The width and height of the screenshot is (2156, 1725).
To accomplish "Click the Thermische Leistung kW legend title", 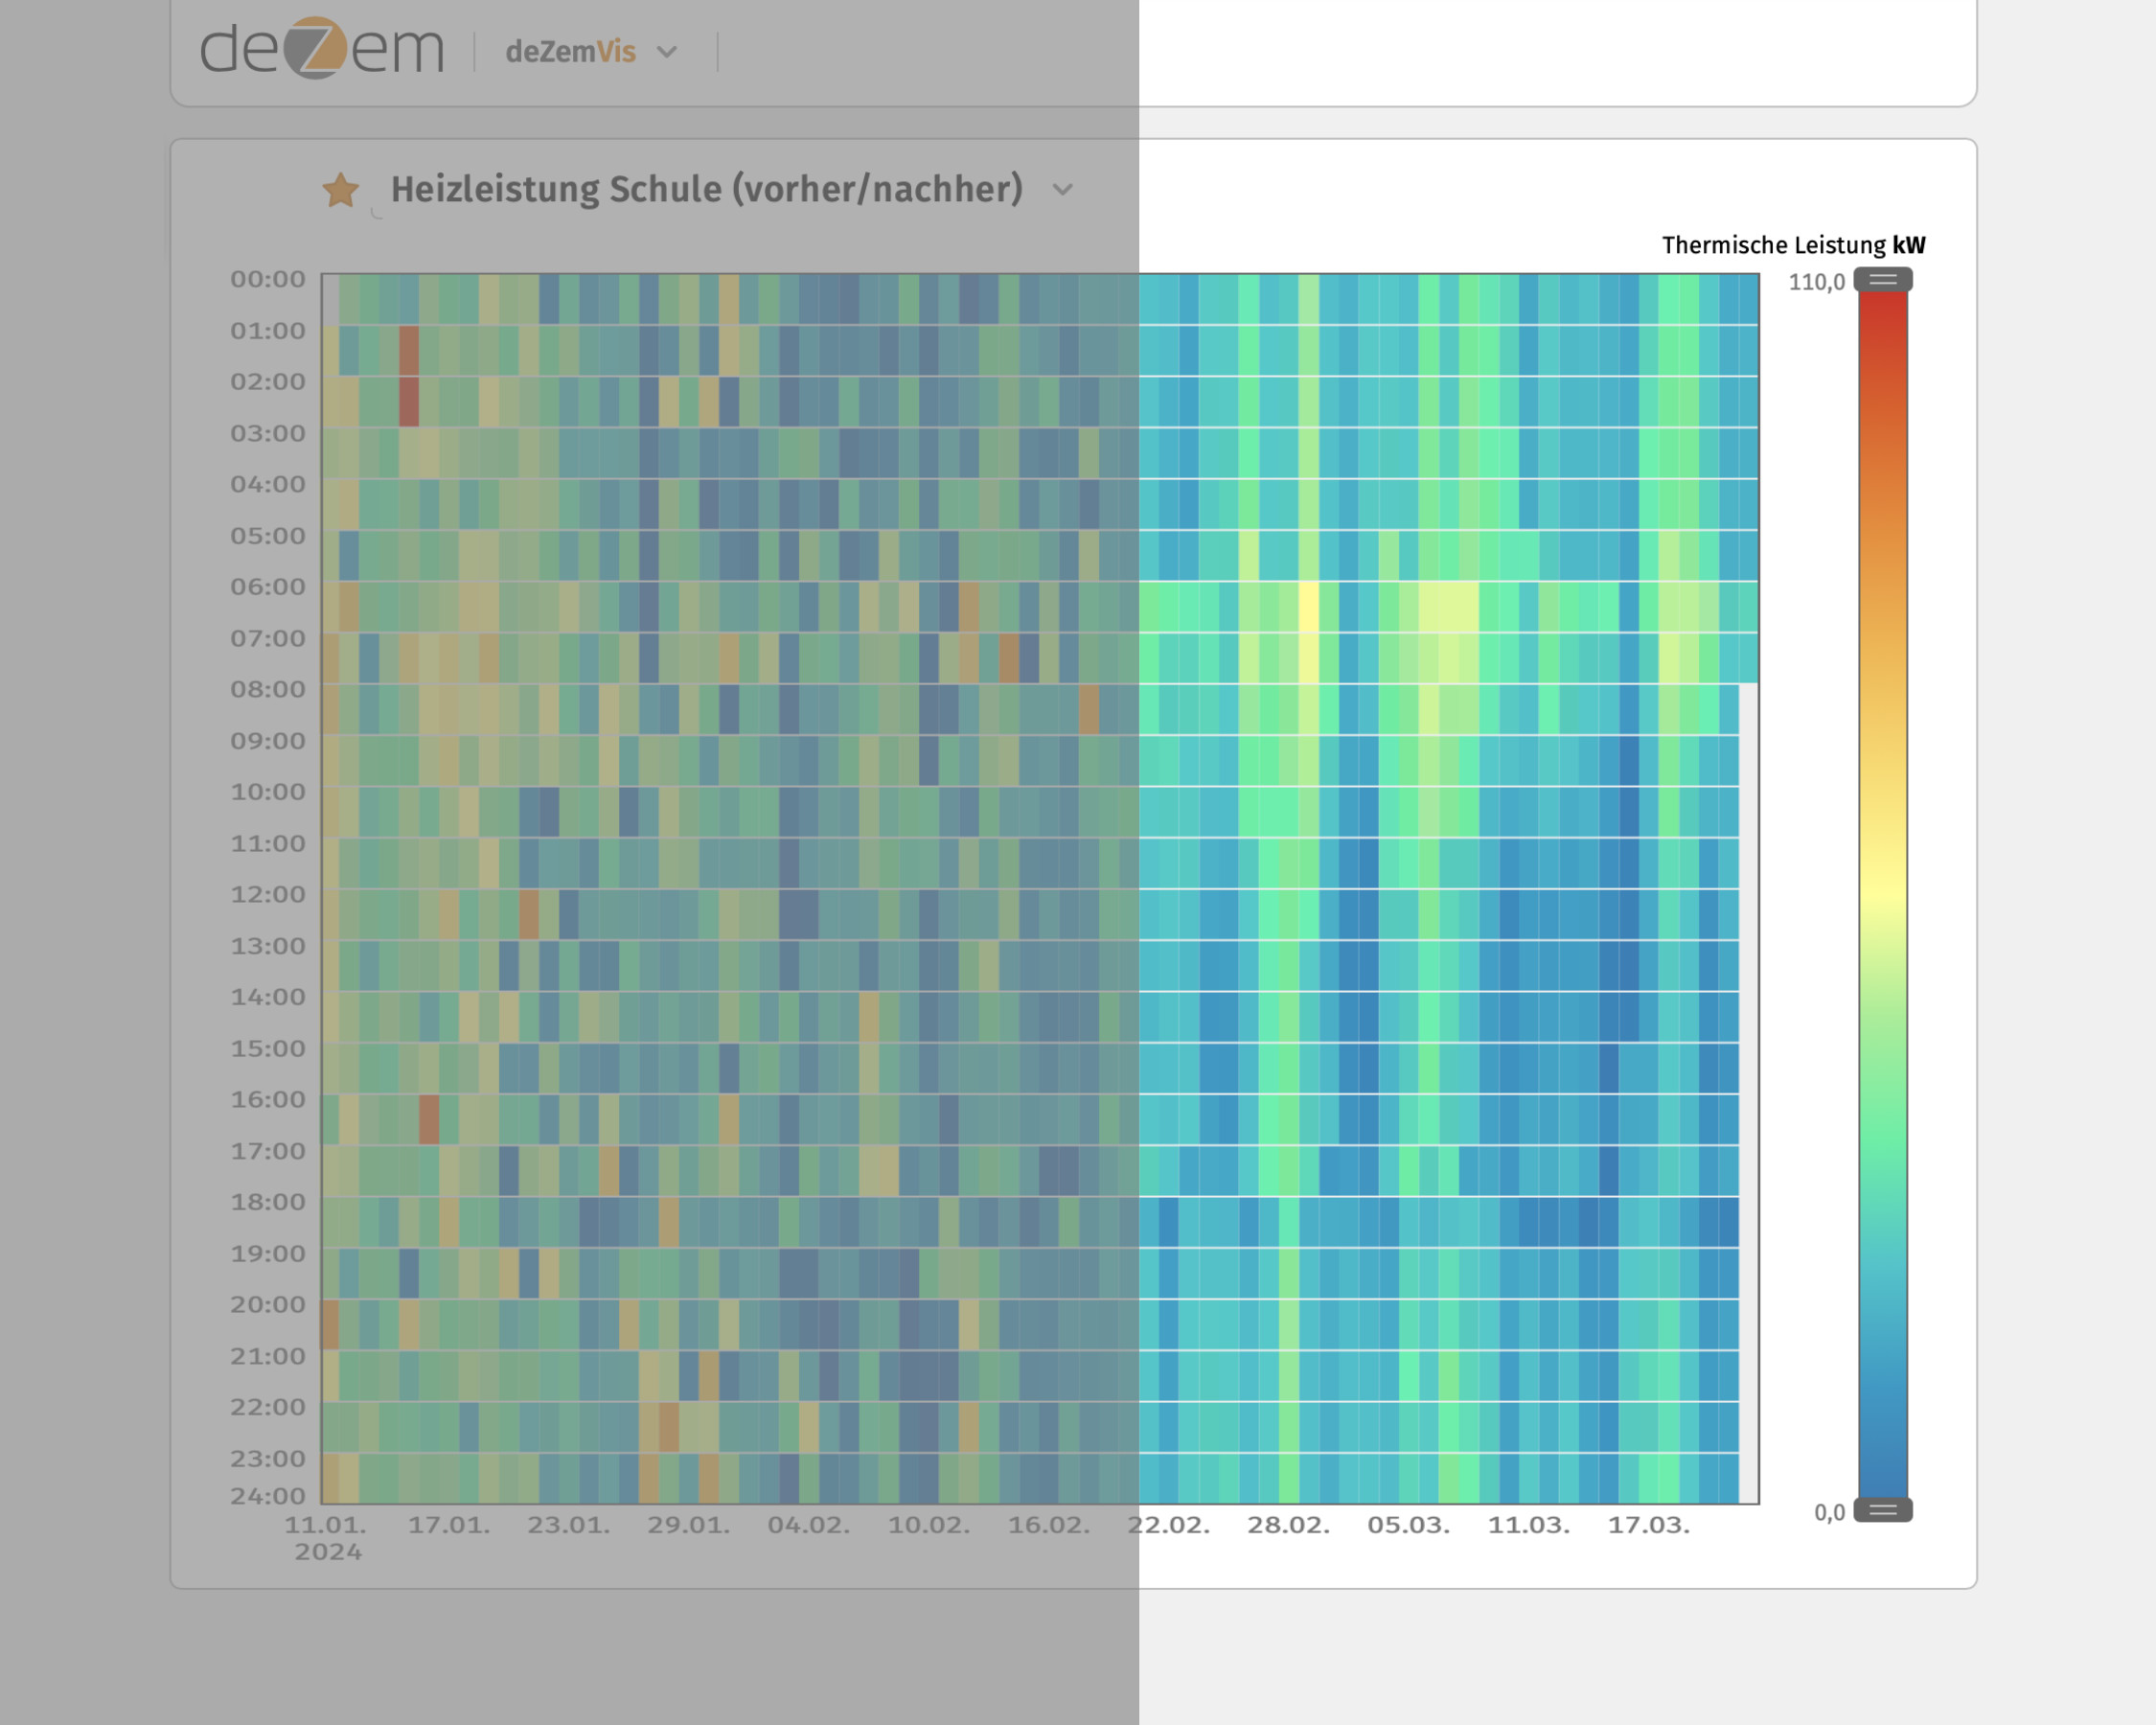I will pyautogui.click(x=1792, y=245).
